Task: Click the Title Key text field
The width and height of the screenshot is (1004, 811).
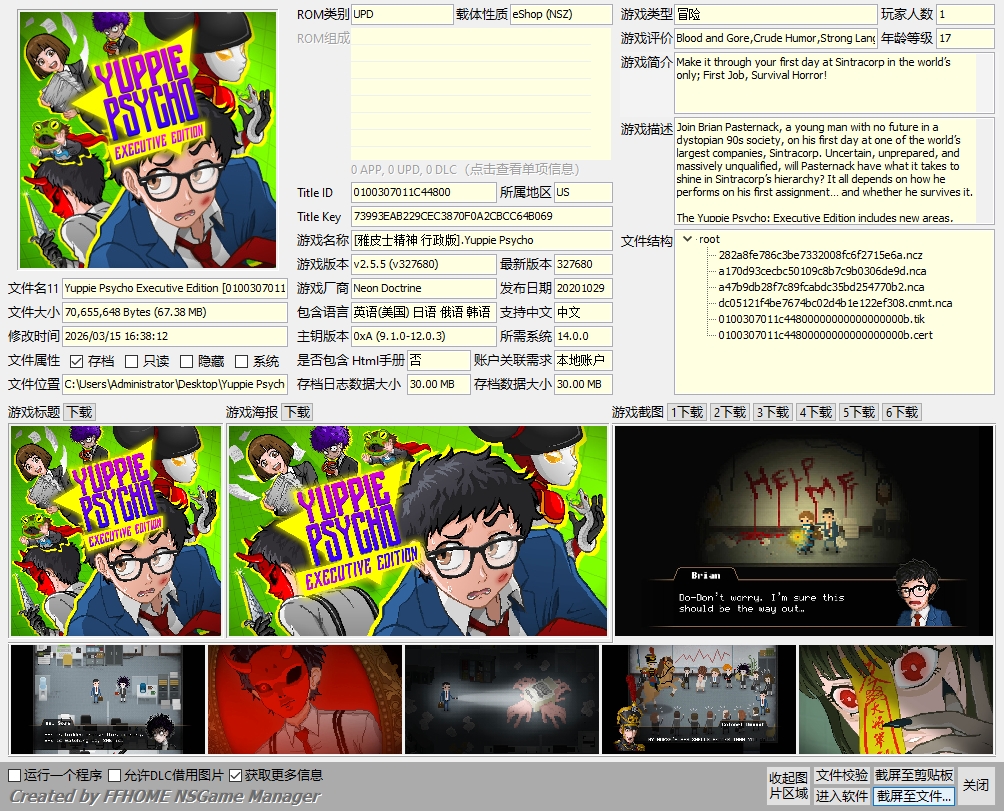Action: coord(481,217)
